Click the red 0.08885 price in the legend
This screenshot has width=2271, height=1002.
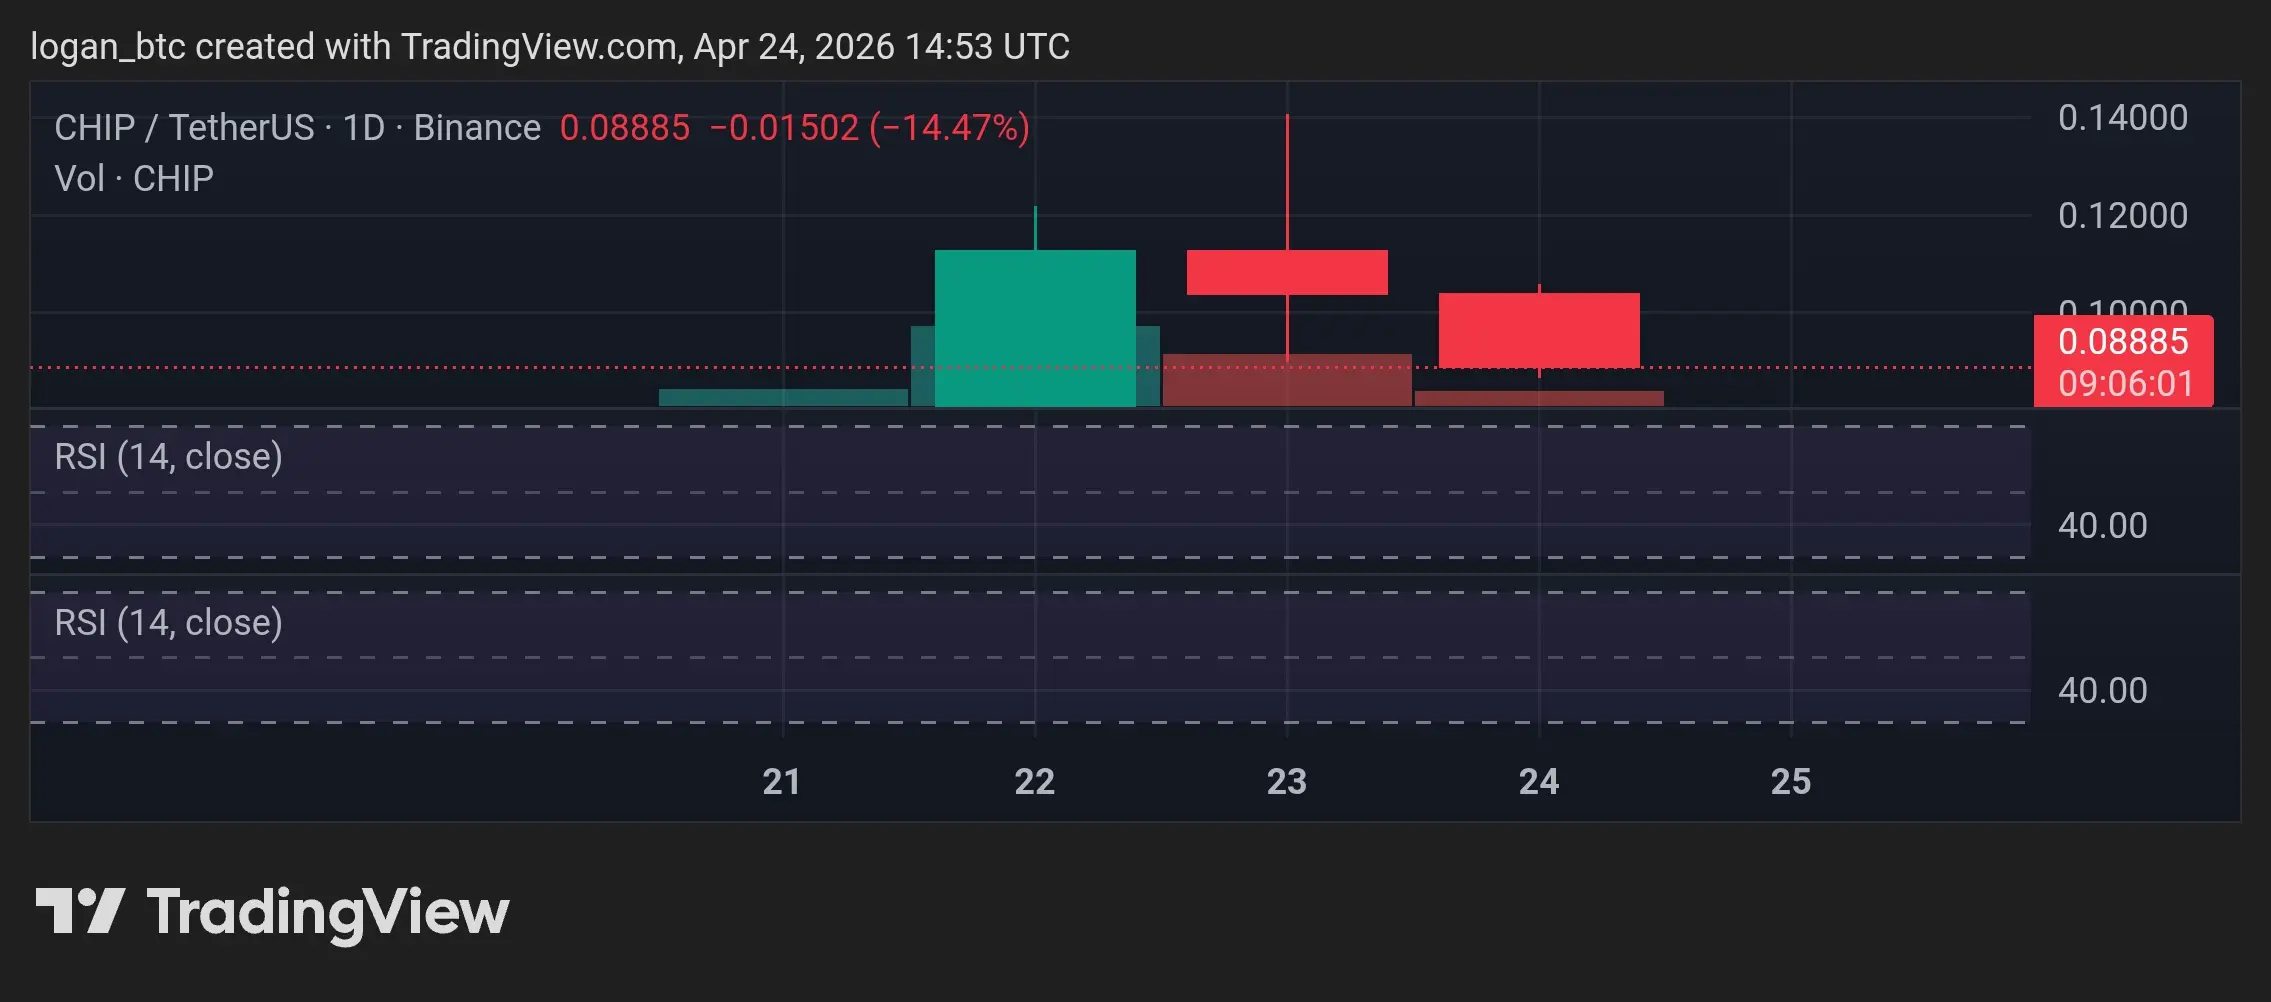pos(625,128)
